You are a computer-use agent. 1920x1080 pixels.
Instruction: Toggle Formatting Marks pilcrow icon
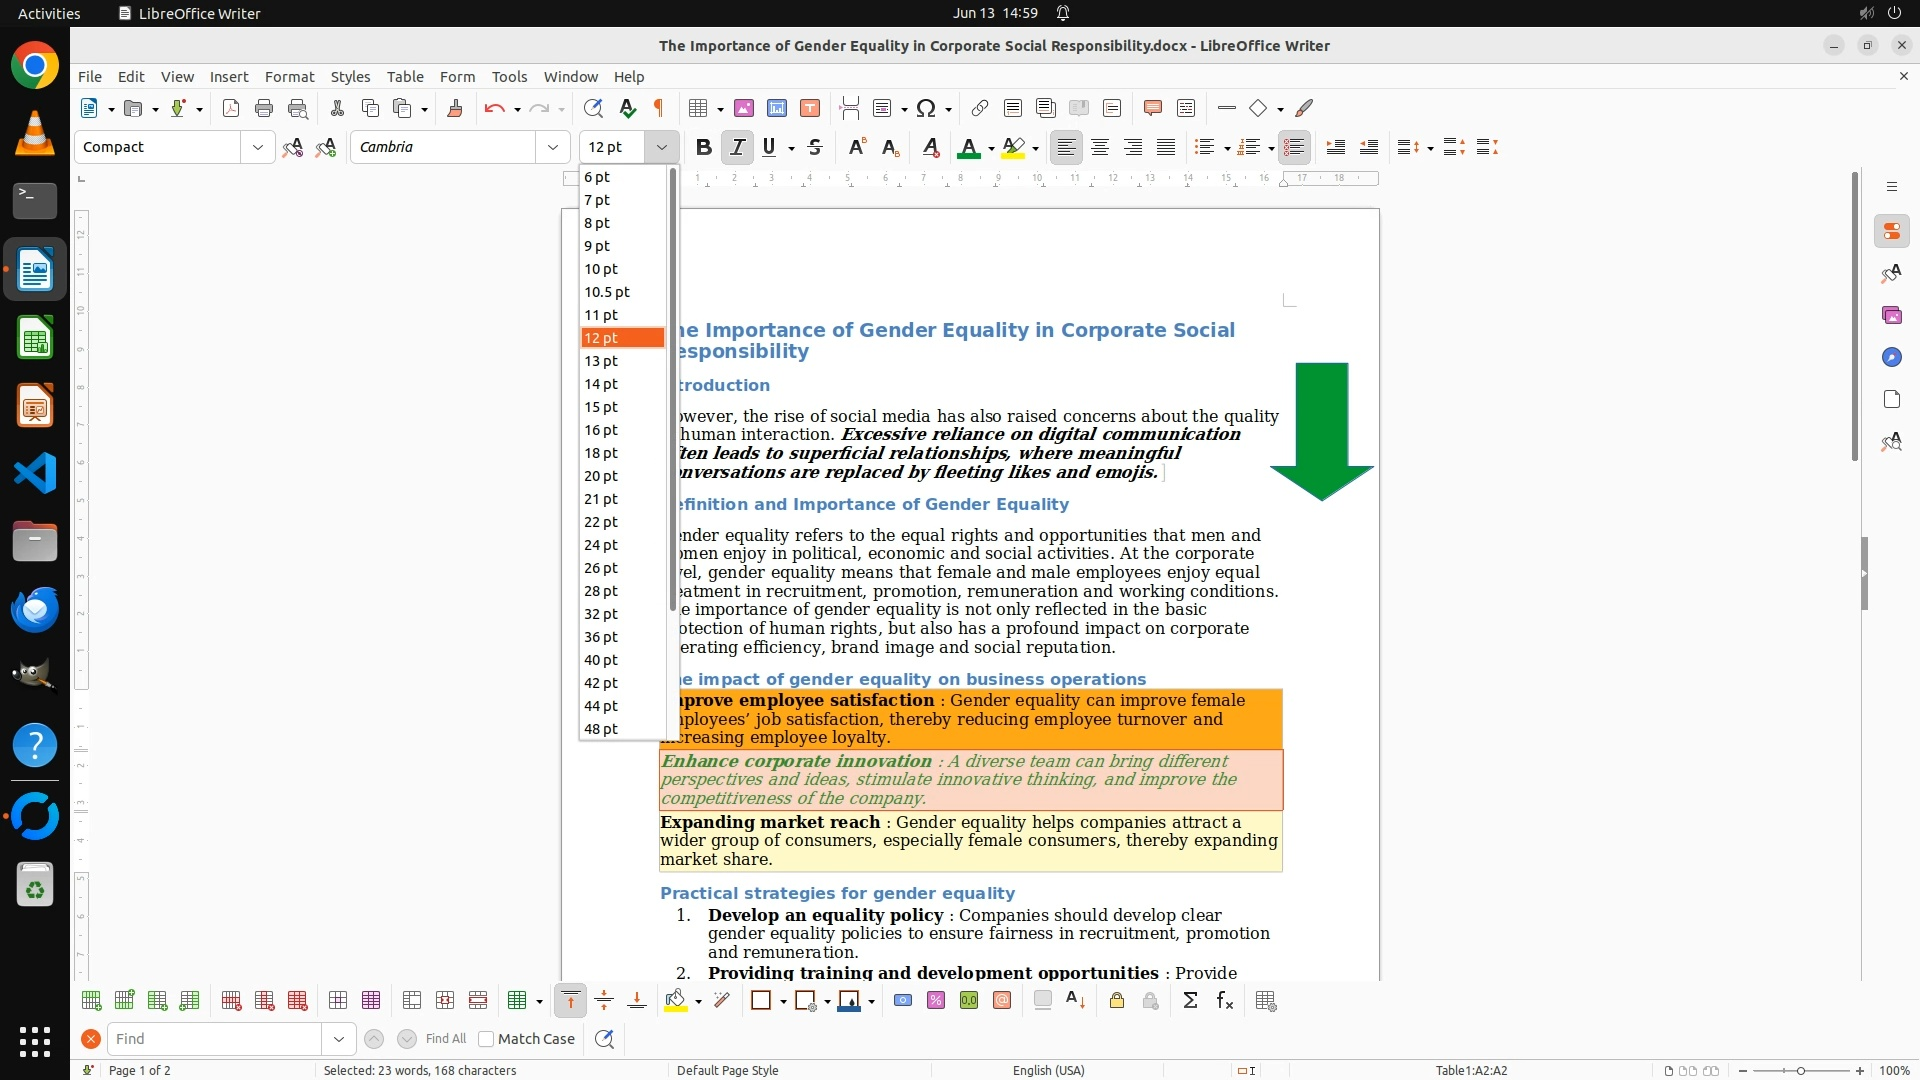[x=659, y=108]
